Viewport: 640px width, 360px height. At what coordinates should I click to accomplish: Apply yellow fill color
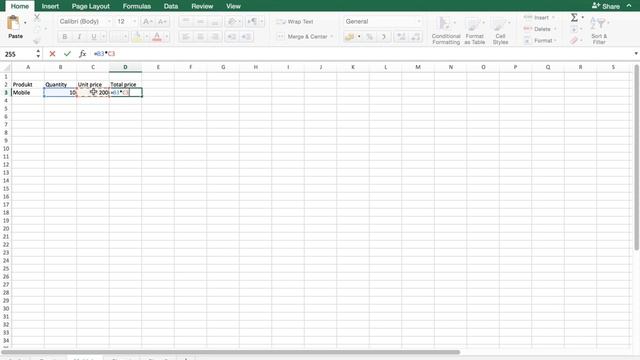click(x=137, y=37)
